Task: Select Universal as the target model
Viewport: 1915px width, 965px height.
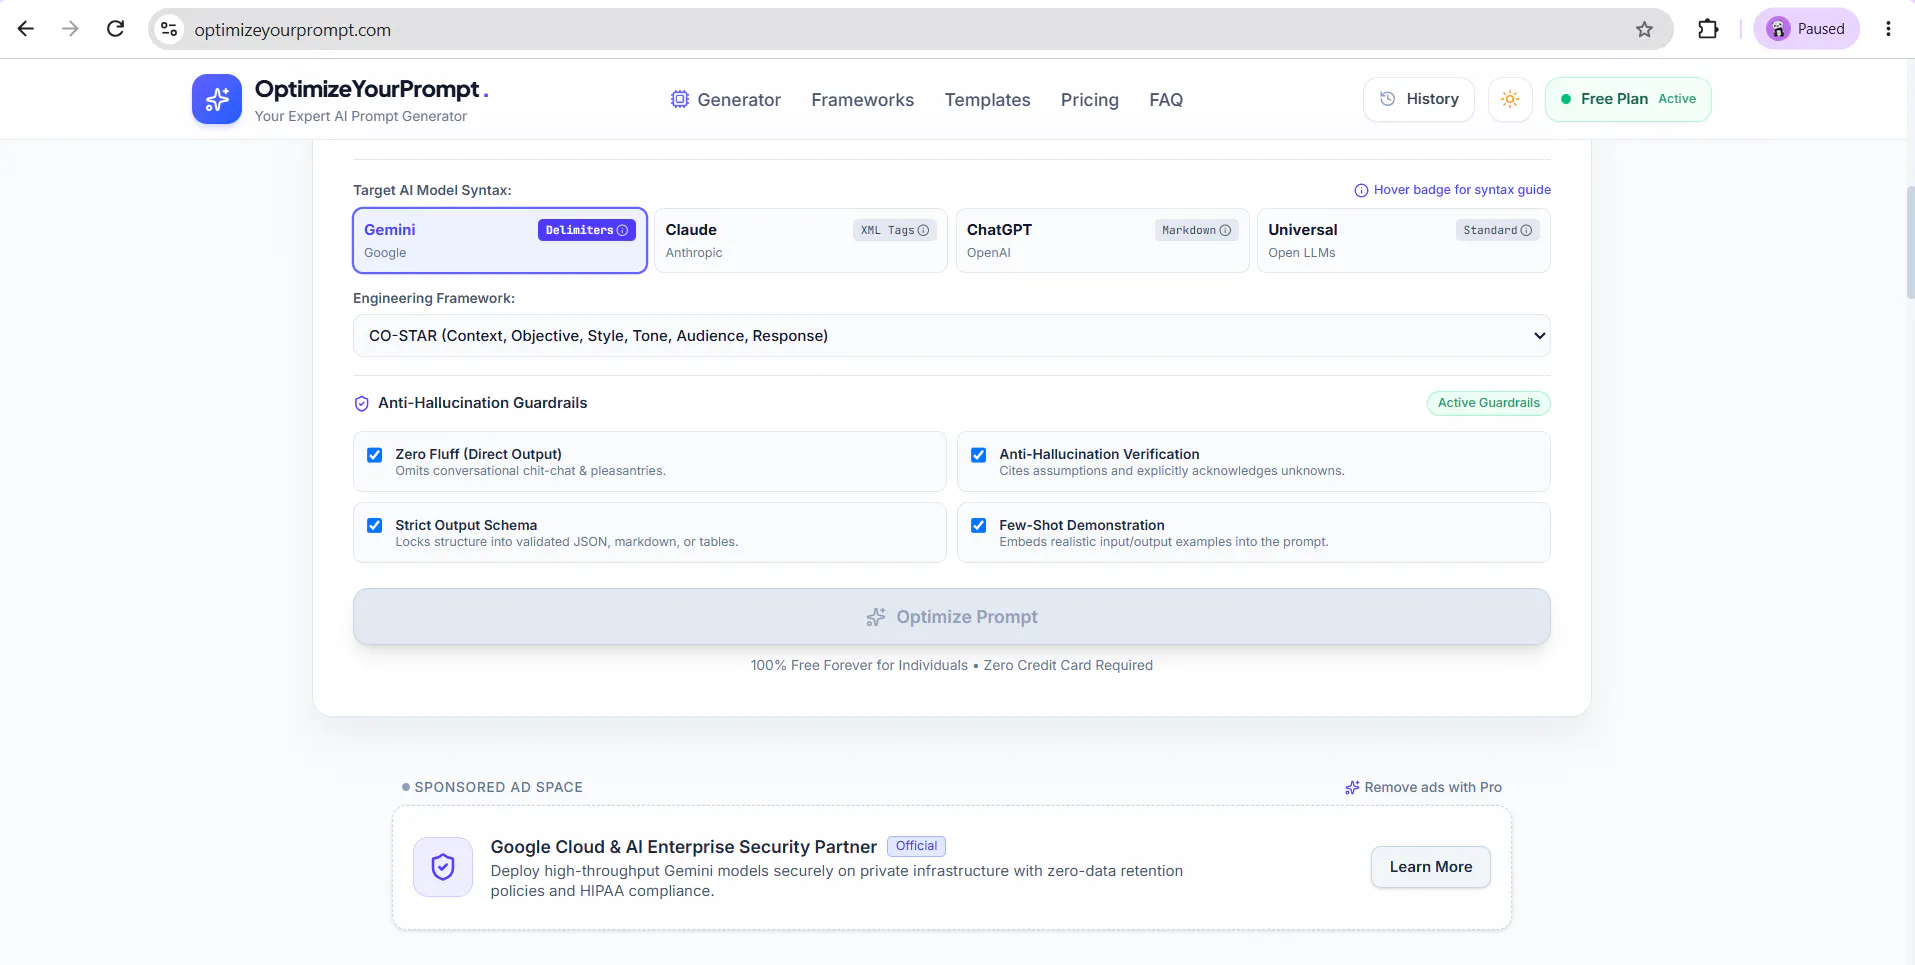Action: (x=1403, y=240)
